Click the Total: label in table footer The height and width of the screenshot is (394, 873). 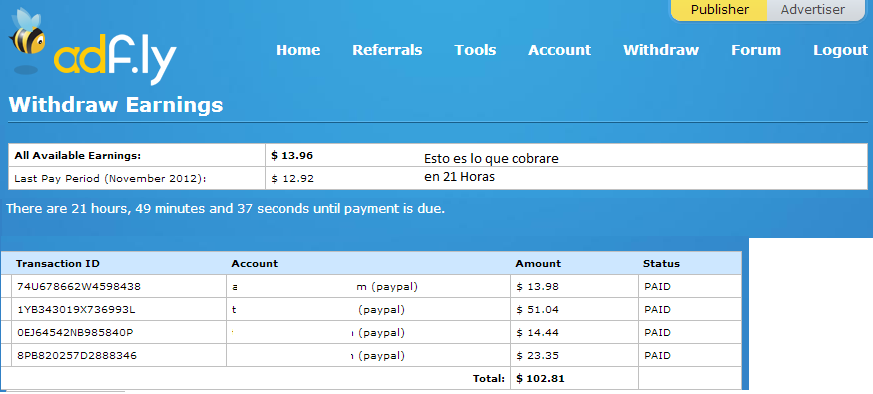488,379
